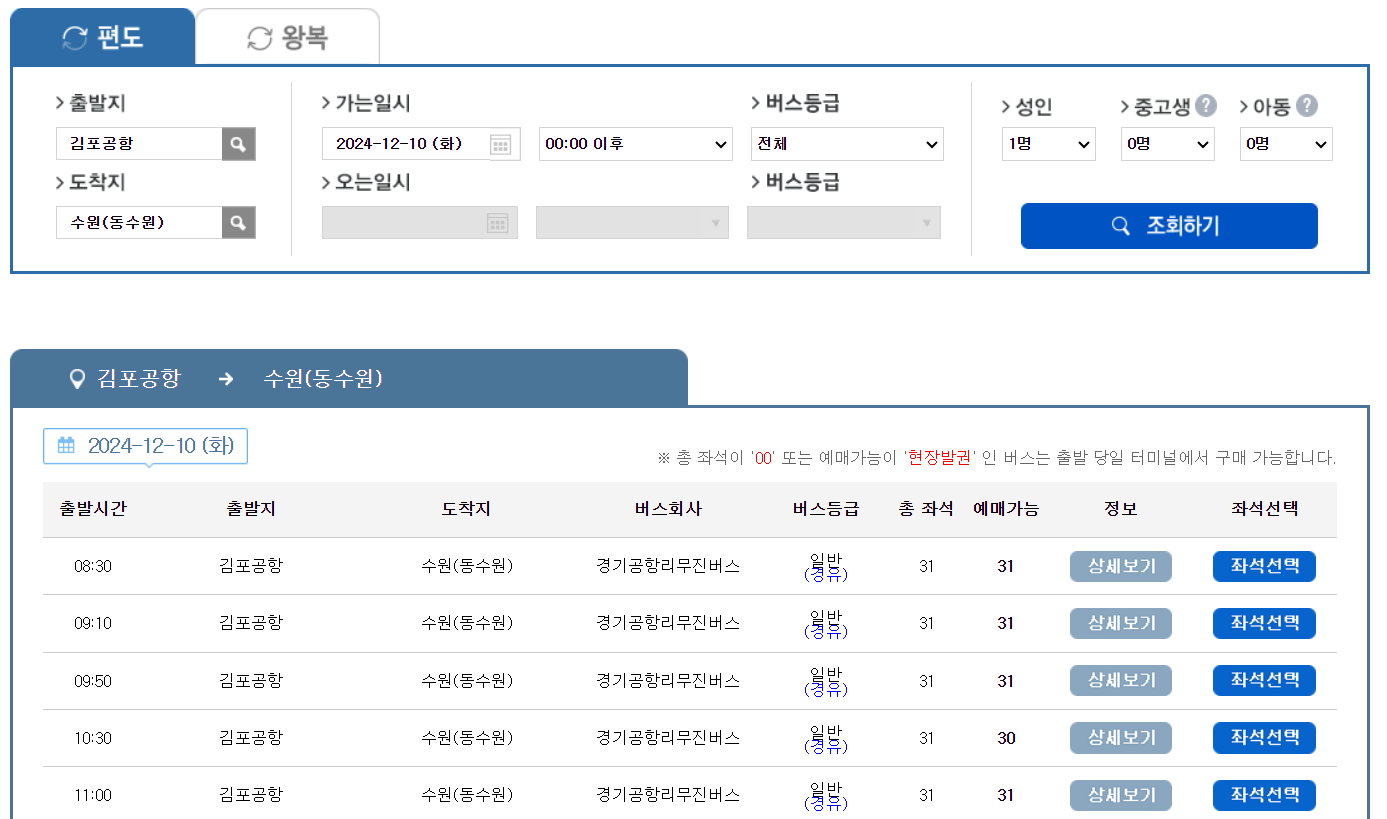Click 좌석선택 for the 09:10 bus
The image size is (1387, 819).
1264,623
